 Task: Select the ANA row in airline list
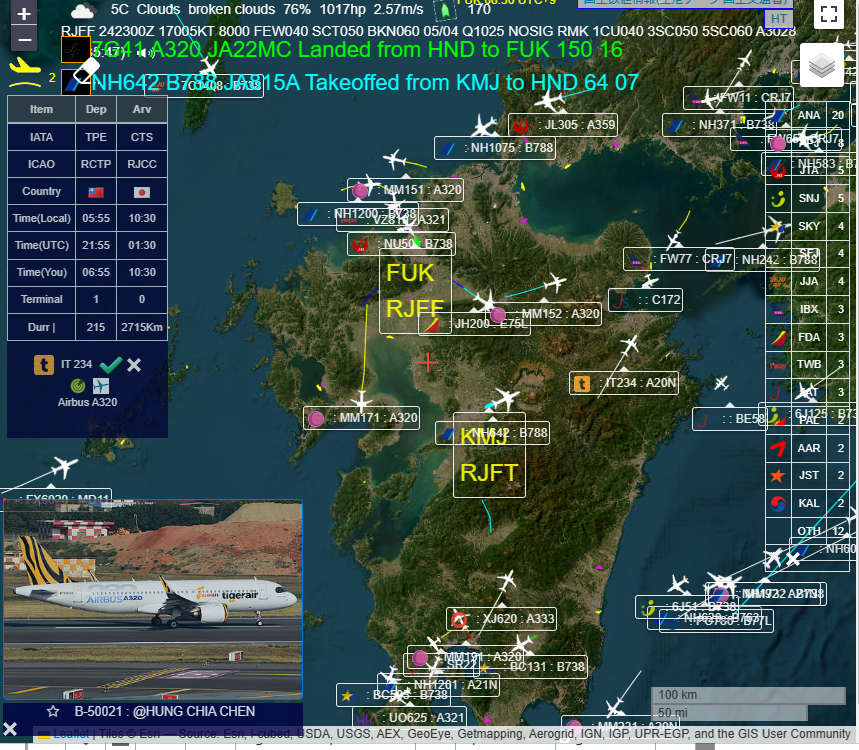[808, 115]
